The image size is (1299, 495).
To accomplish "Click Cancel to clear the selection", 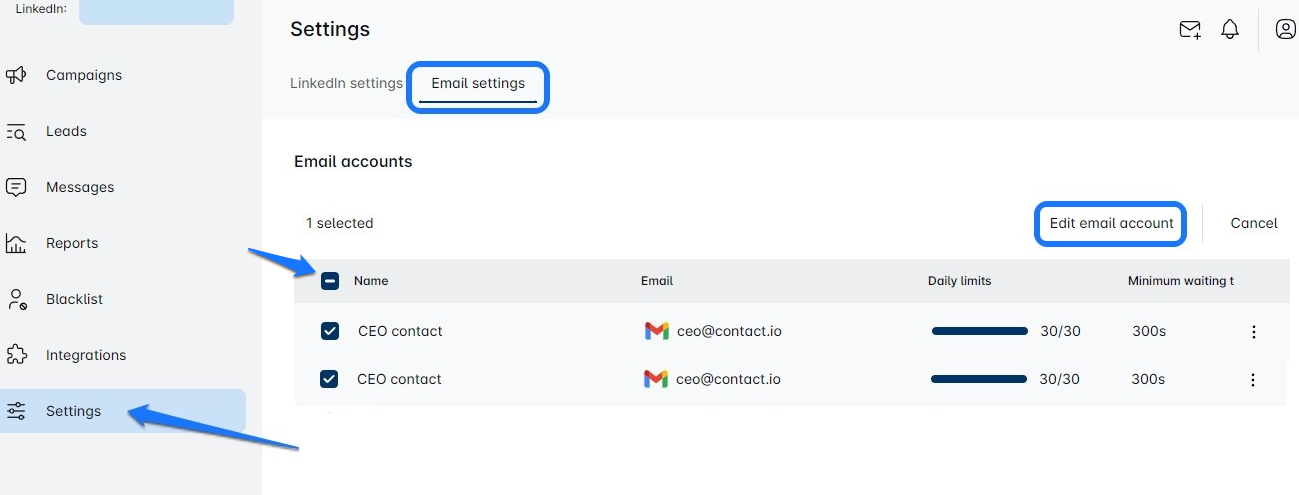I will tap(1254, 224).
